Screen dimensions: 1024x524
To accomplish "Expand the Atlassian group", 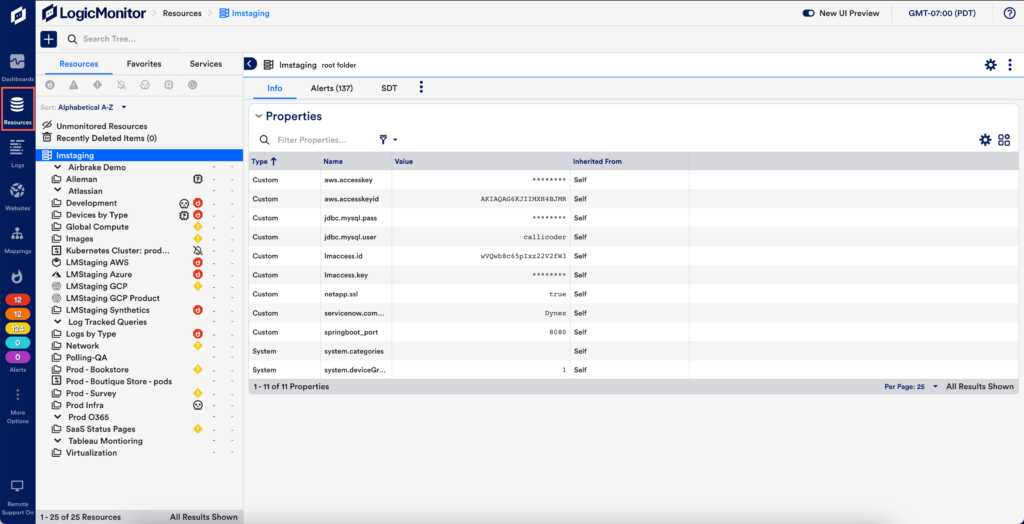I will 57,191.
